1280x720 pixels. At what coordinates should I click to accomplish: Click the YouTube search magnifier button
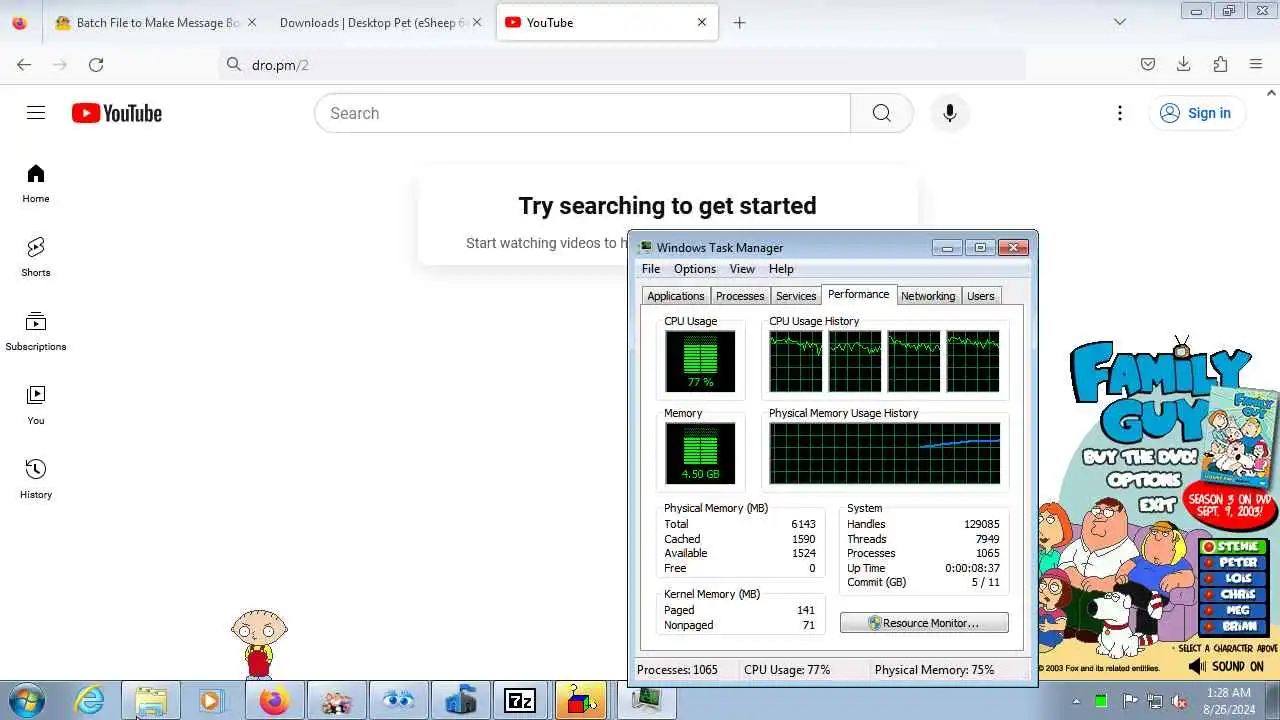pos(881,113)
